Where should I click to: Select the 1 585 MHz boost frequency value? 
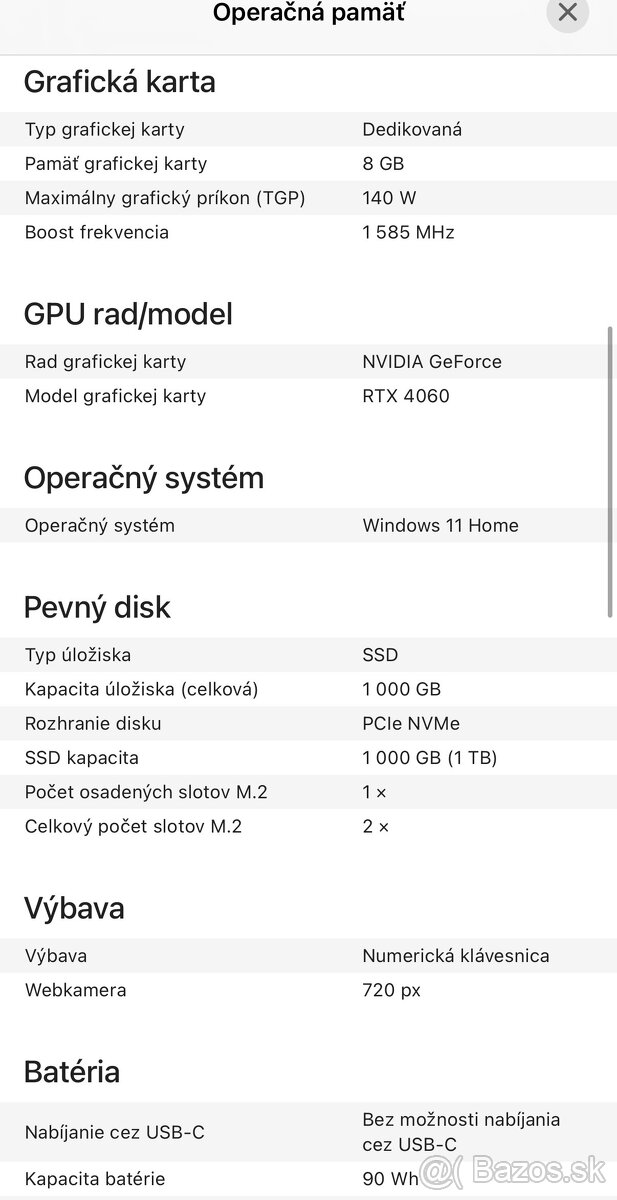407,232
